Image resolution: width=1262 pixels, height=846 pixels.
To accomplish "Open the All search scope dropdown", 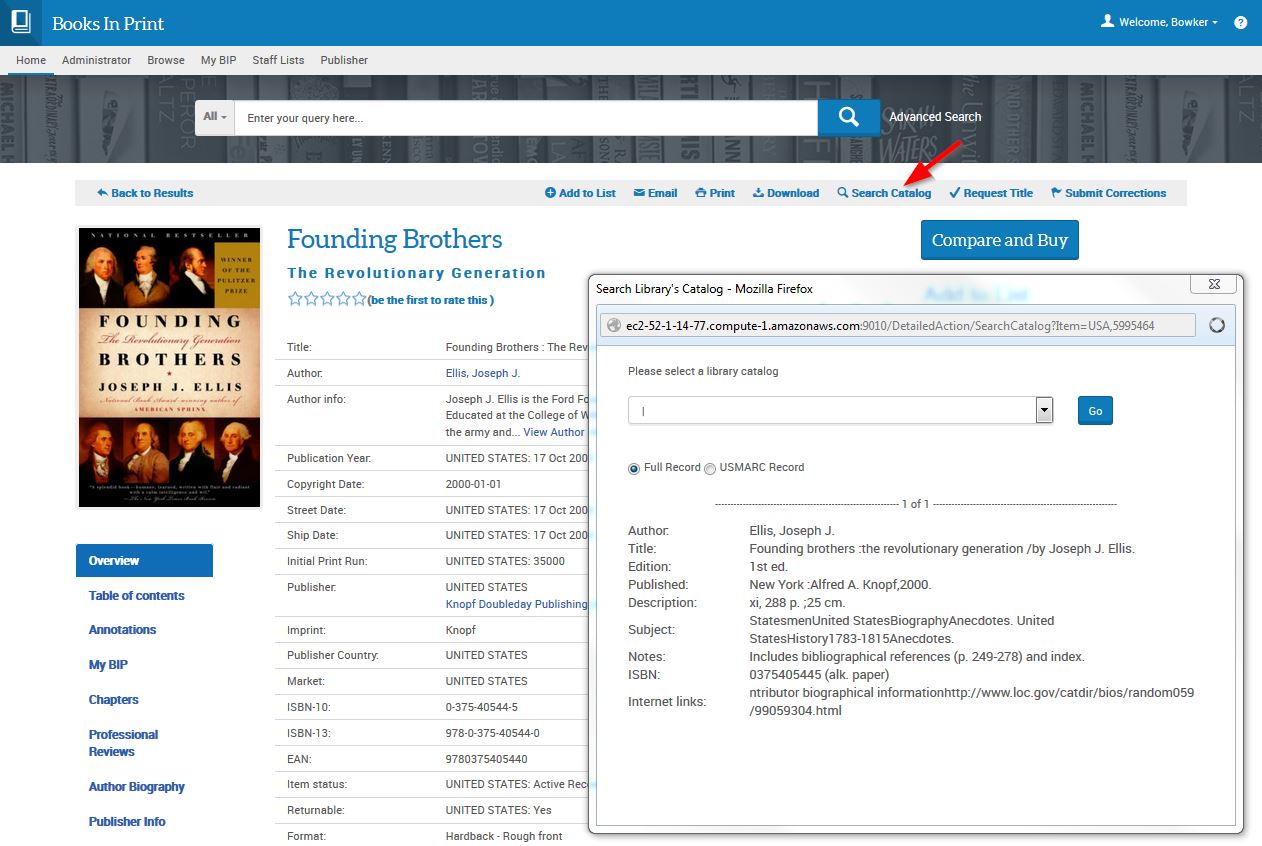I will click(215, 117).
